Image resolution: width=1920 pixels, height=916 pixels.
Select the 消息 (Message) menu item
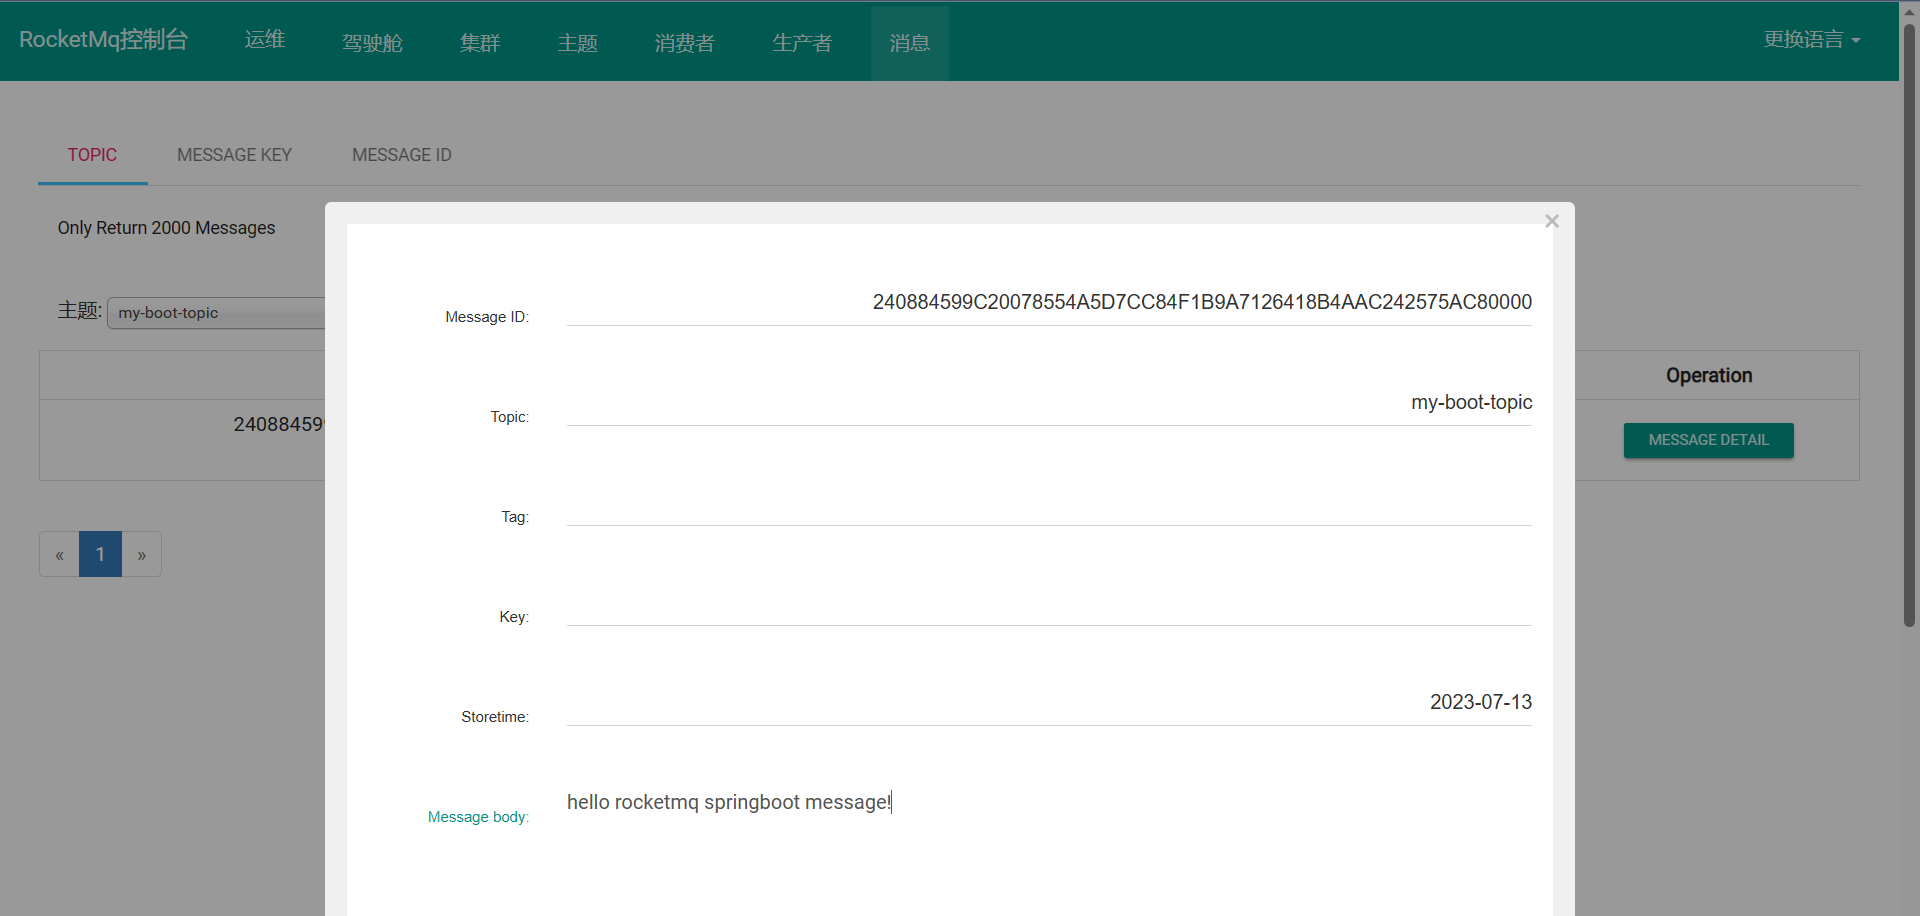coord(909,42)
